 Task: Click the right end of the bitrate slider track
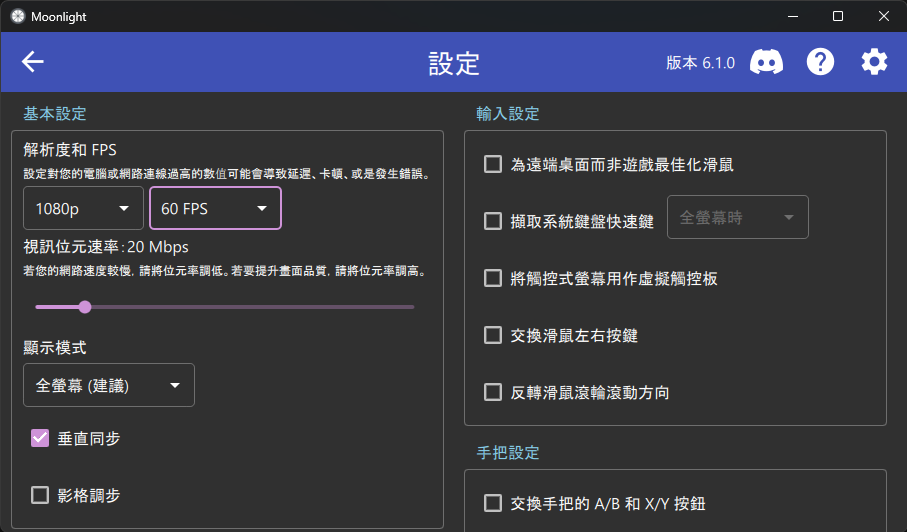click(412, 307)
